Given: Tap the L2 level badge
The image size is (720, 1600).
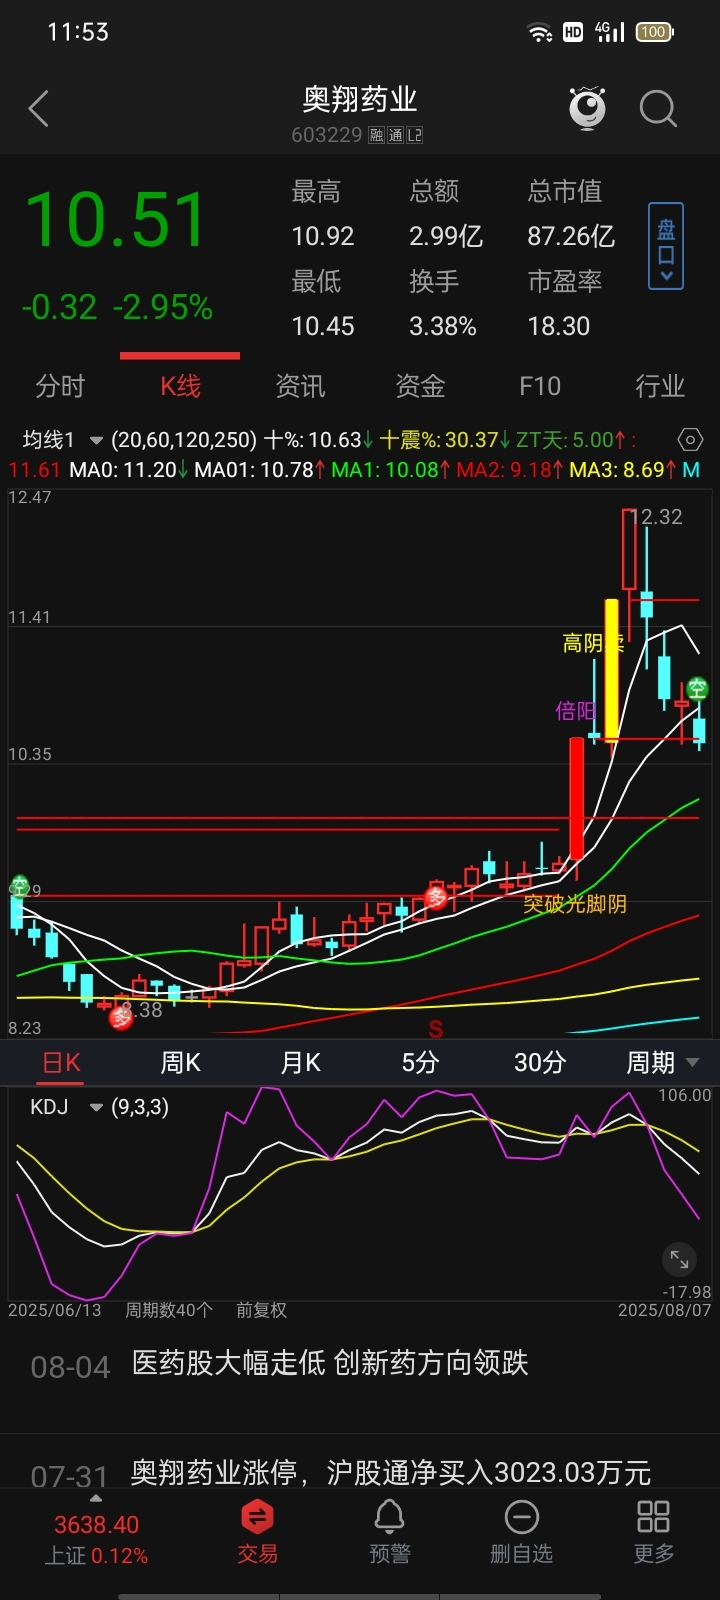Looking at the screenshot, I should tap(414, 135).
